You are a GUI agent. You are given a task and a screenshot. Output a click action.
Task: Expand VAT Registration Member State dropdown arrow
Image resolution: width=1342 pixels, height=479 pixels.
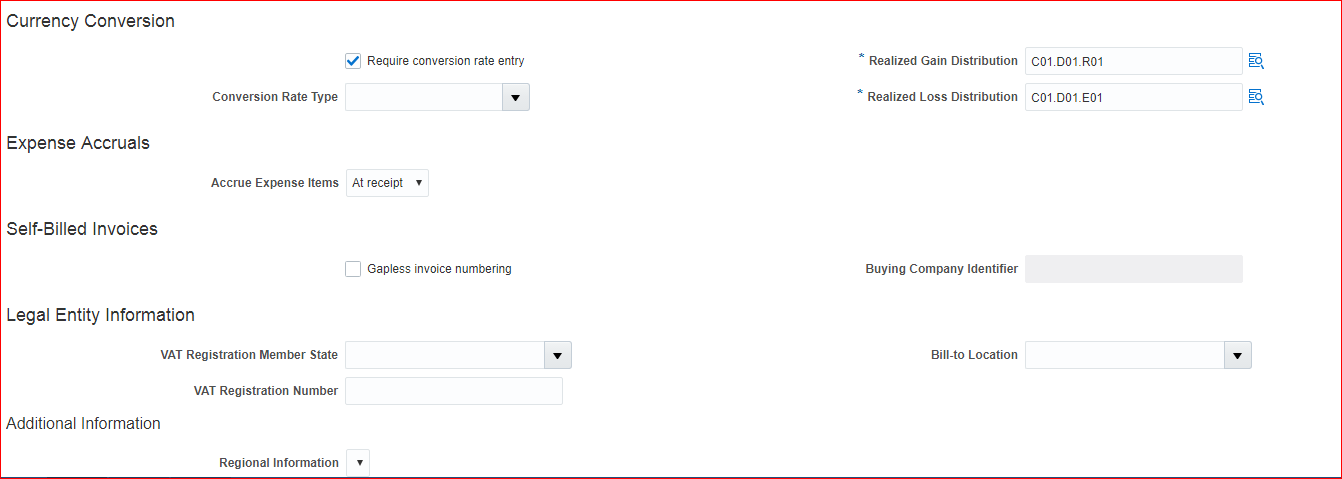(558, 355)
